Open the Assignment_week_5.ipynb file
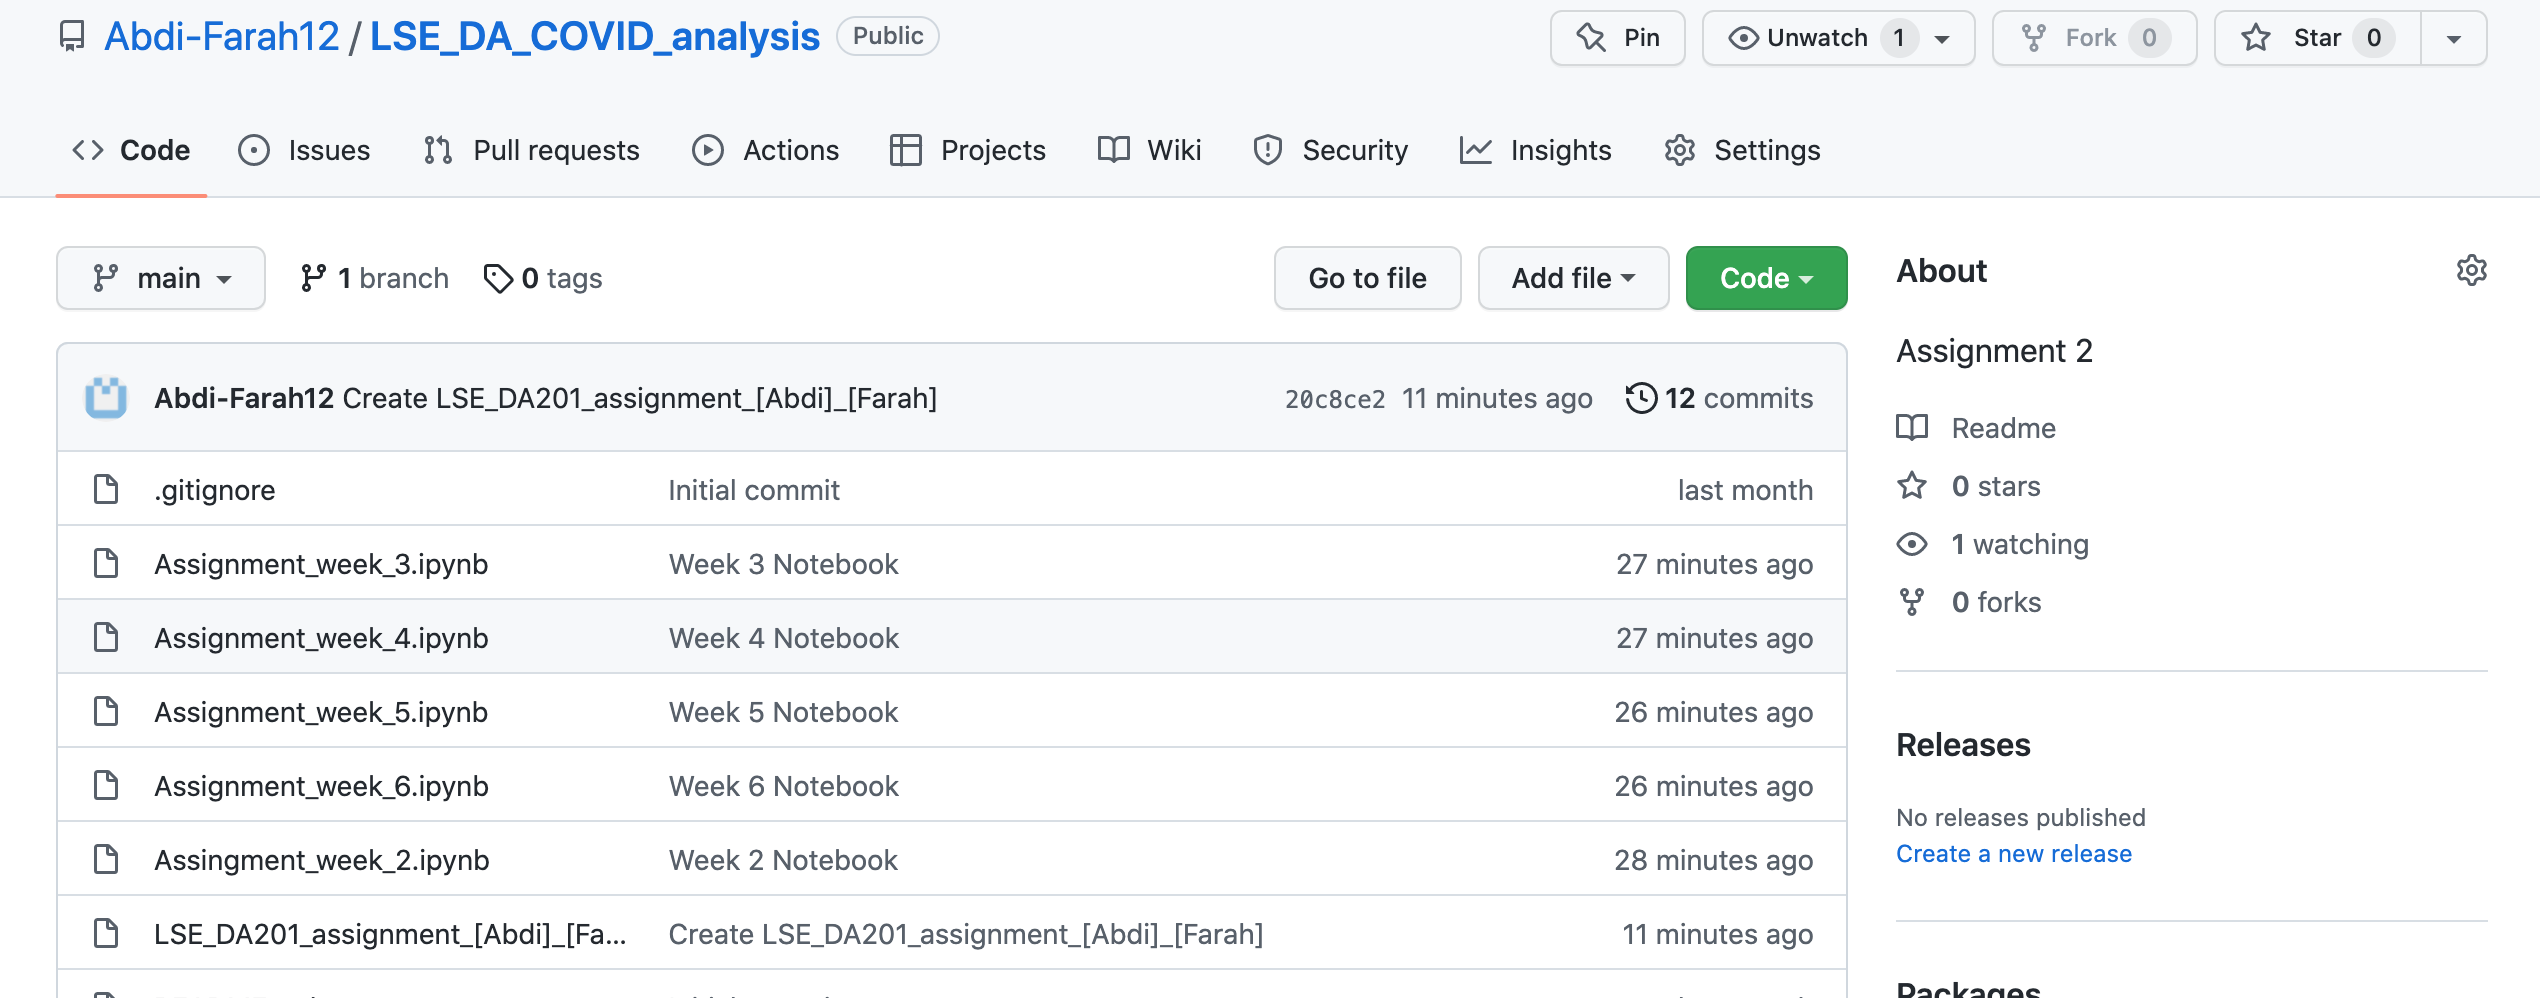 pyautogui.click(x=321, y=711)
